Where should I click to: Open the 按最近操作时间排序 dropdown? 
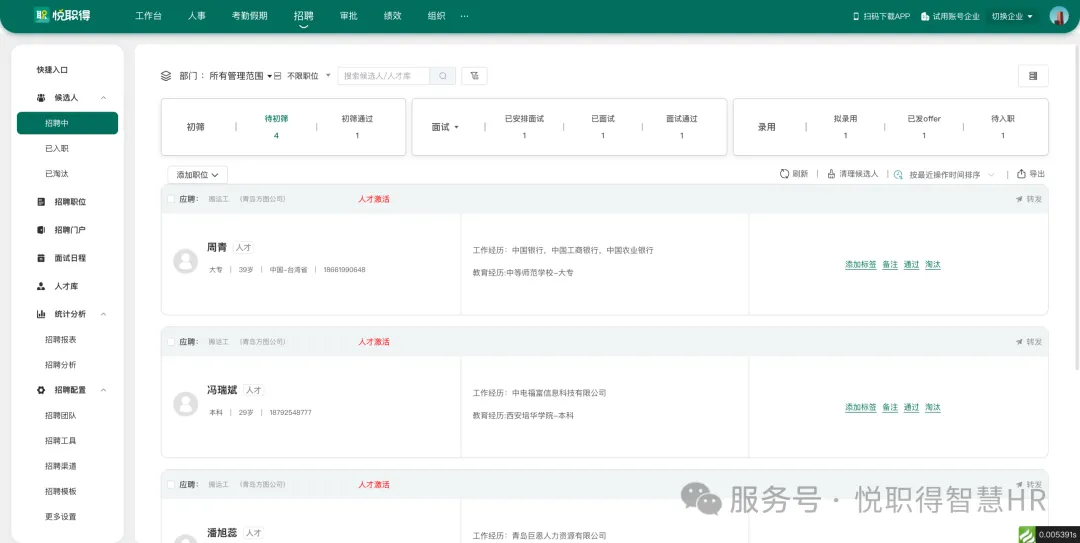951,175
